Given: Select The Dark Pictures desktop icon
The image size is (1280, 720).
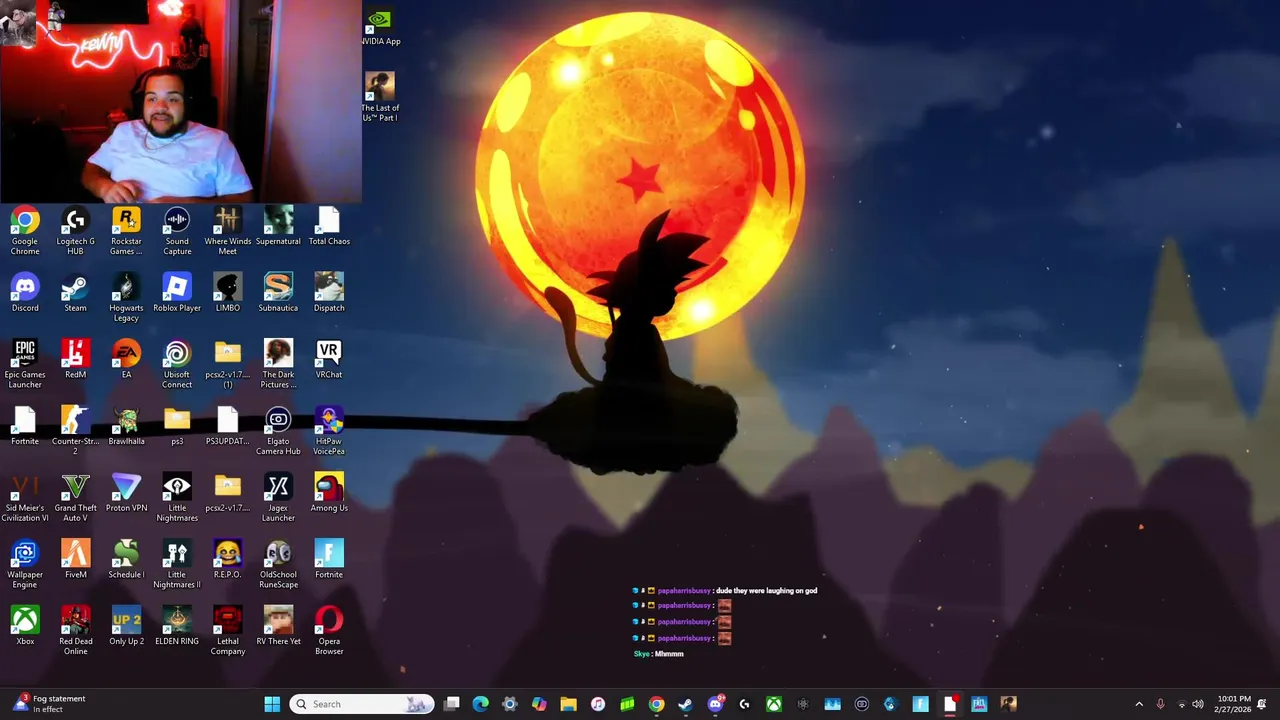Looking at the screenshot, I should tap(278, 364).
